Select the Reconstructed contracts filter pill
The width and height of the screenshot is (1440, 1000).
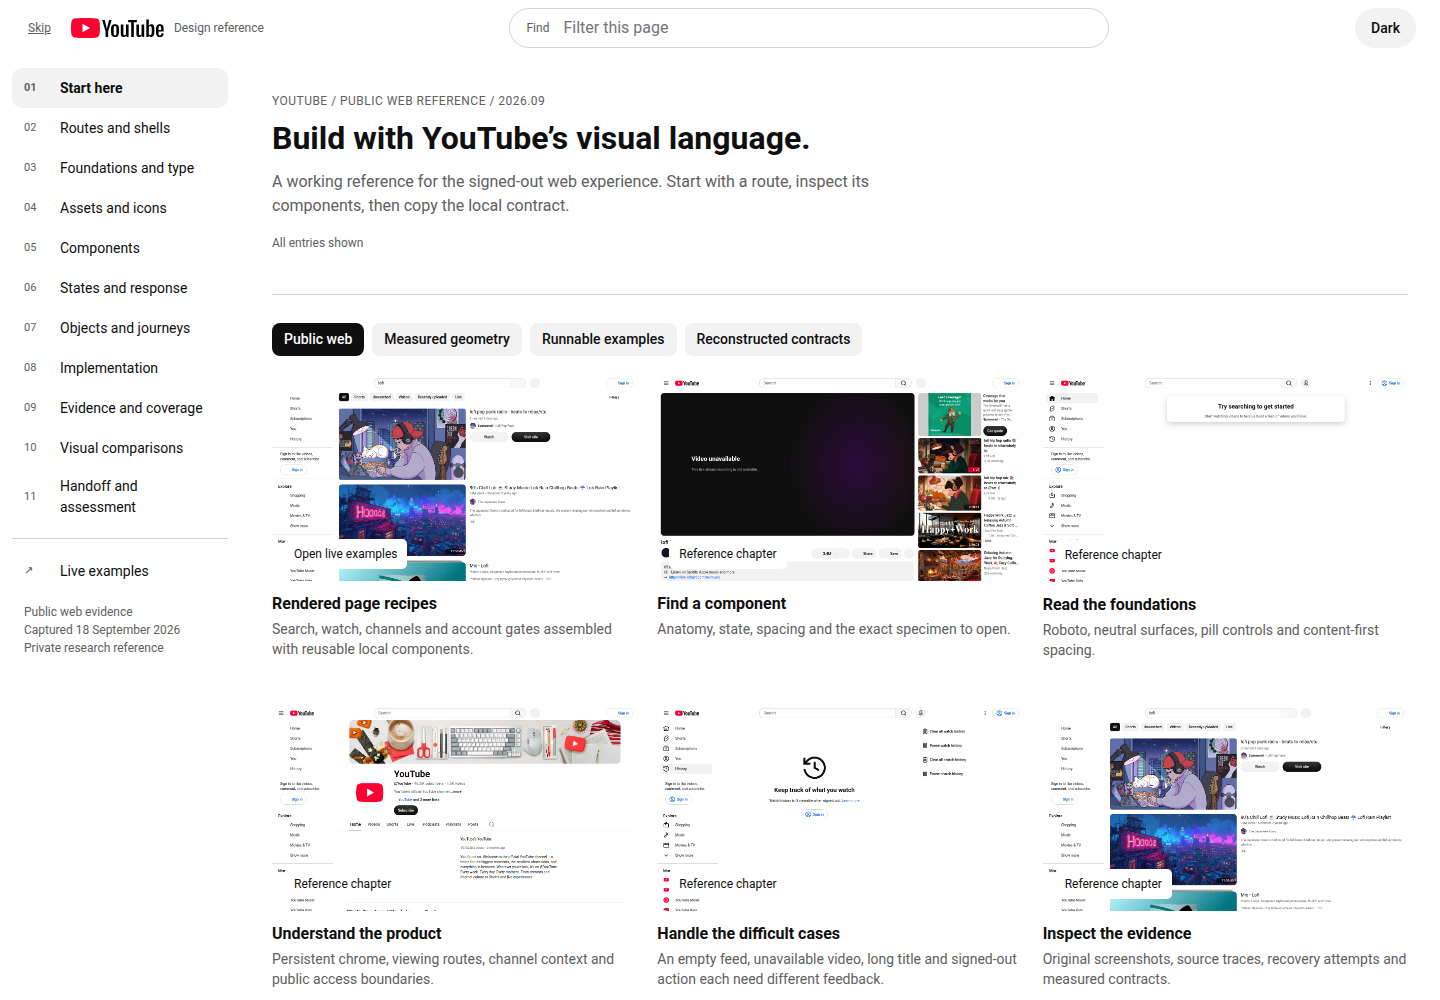click(773, 339)
